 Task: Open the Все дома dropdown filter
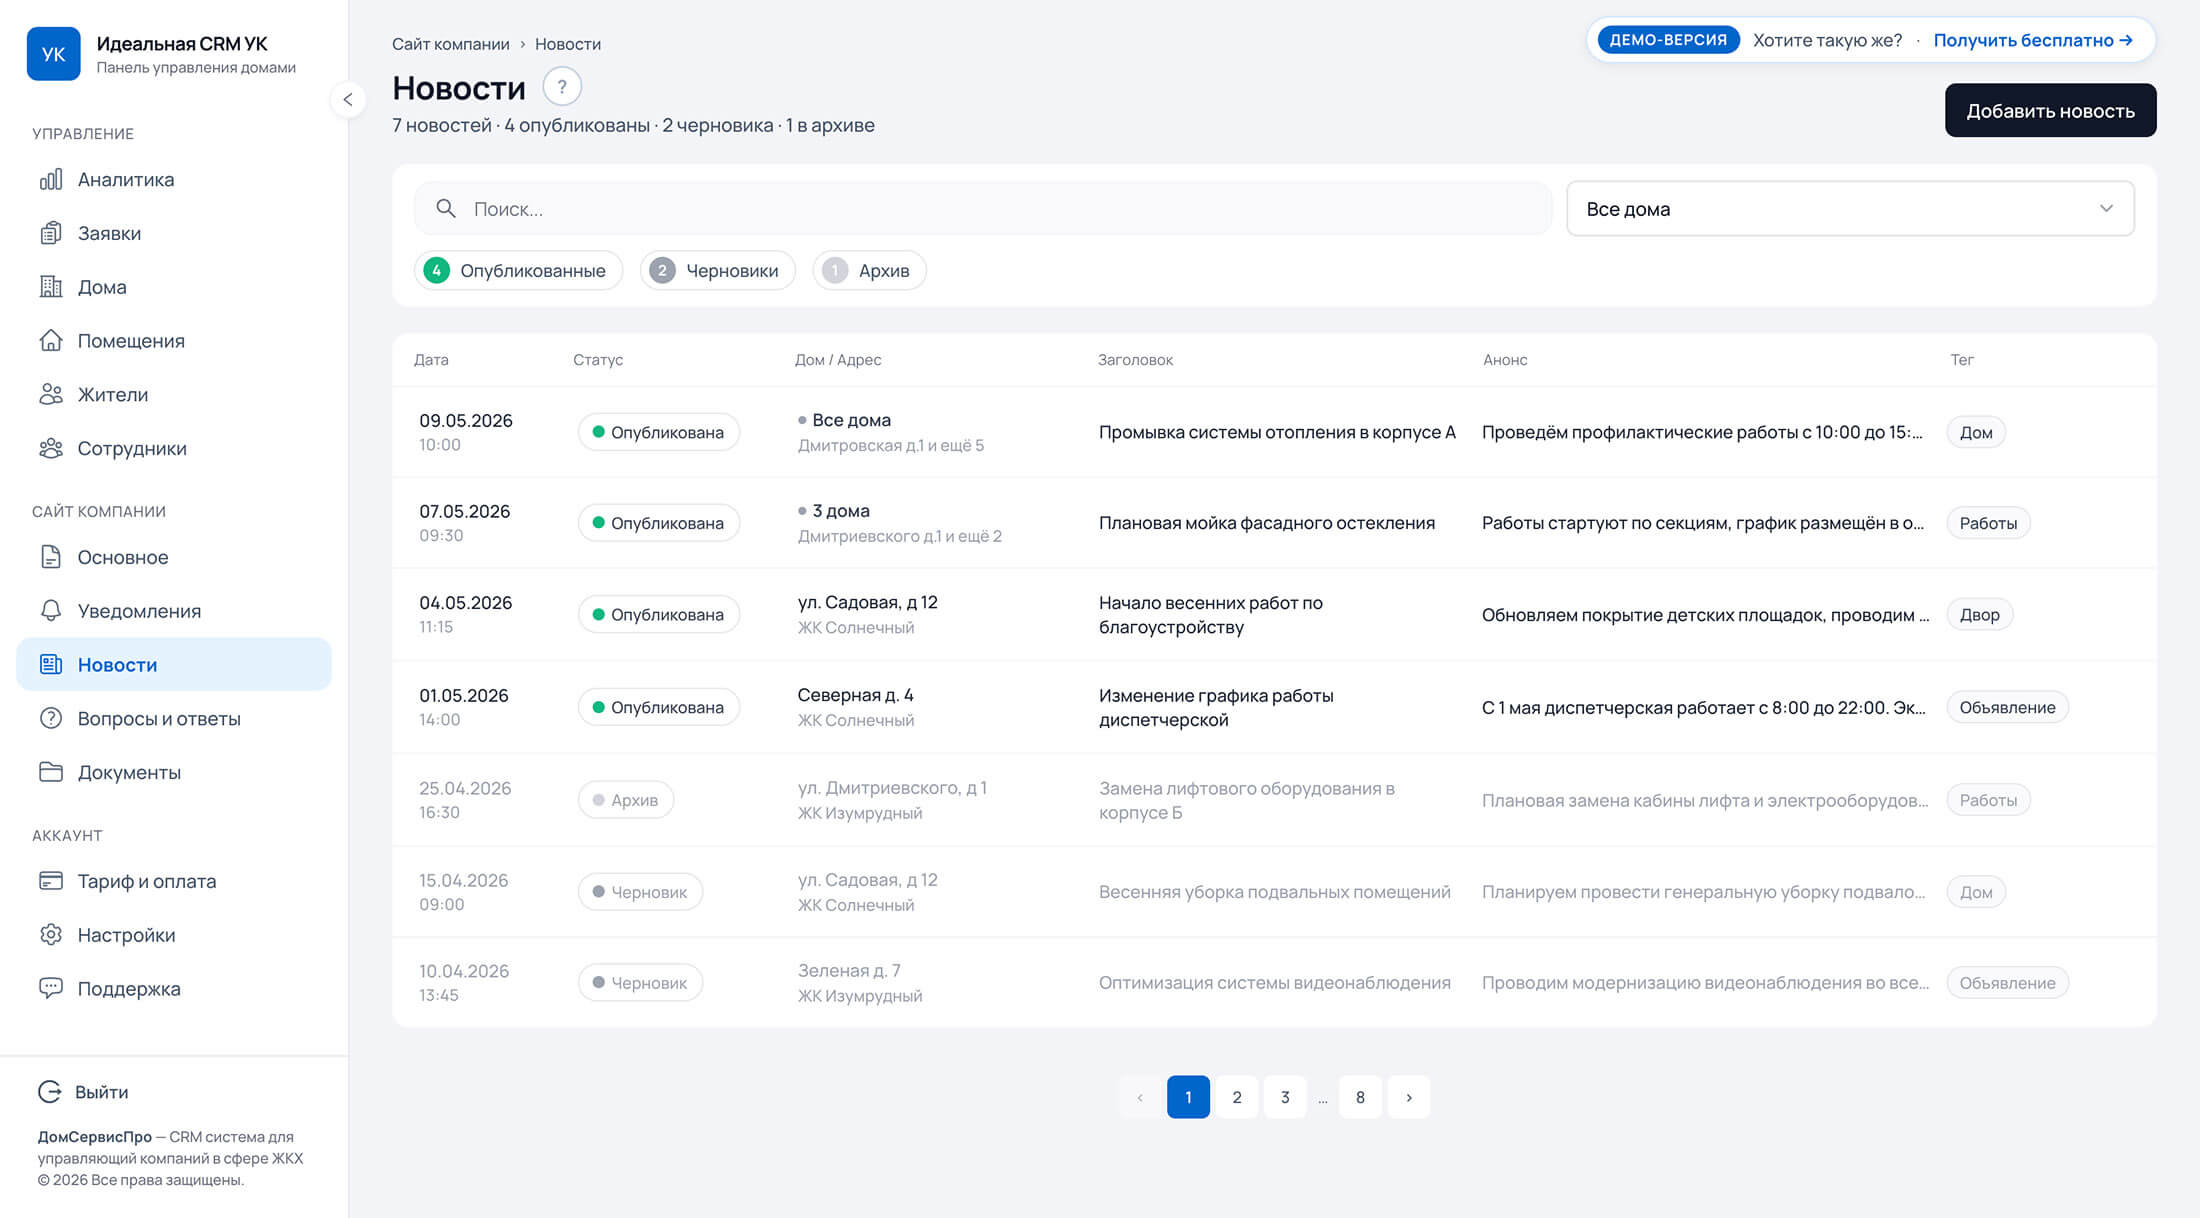1850,209
